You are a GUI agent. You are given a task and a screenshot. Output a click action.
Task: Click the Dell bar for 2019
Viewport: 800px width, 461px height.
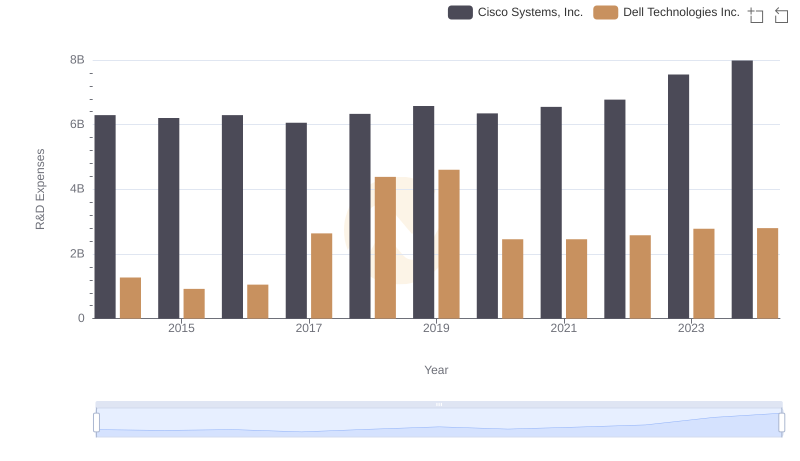pyautogui.click(x=449, y=244)
